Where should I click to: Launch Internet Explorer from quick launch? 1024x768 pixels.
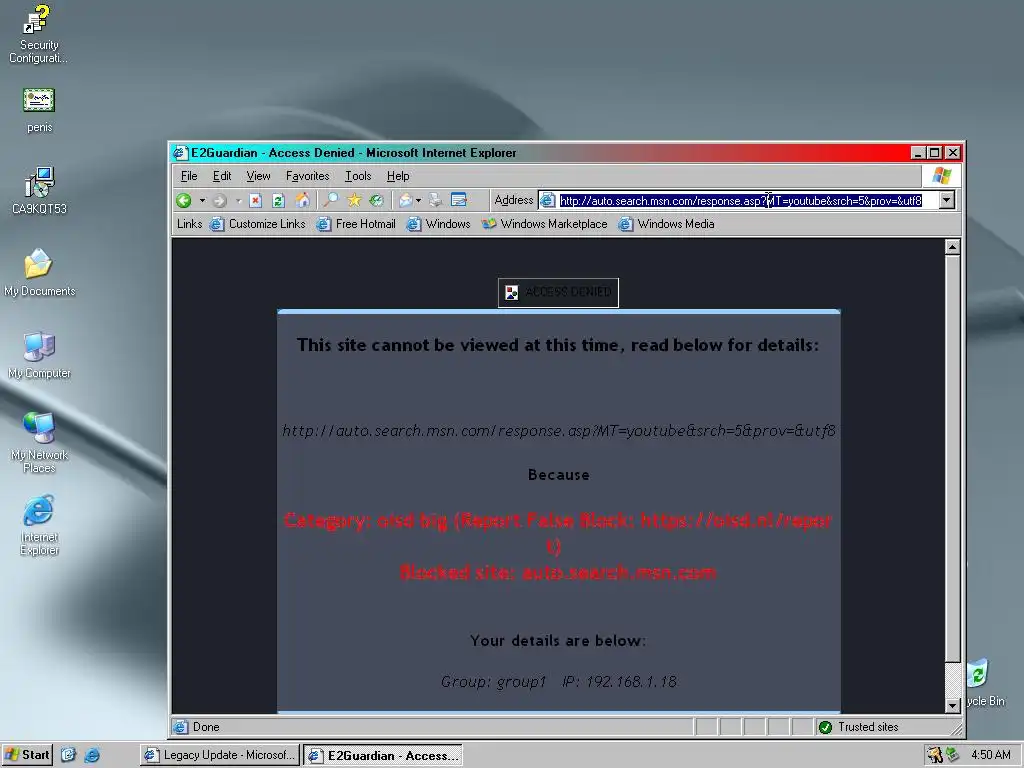[x=92, y=755]
